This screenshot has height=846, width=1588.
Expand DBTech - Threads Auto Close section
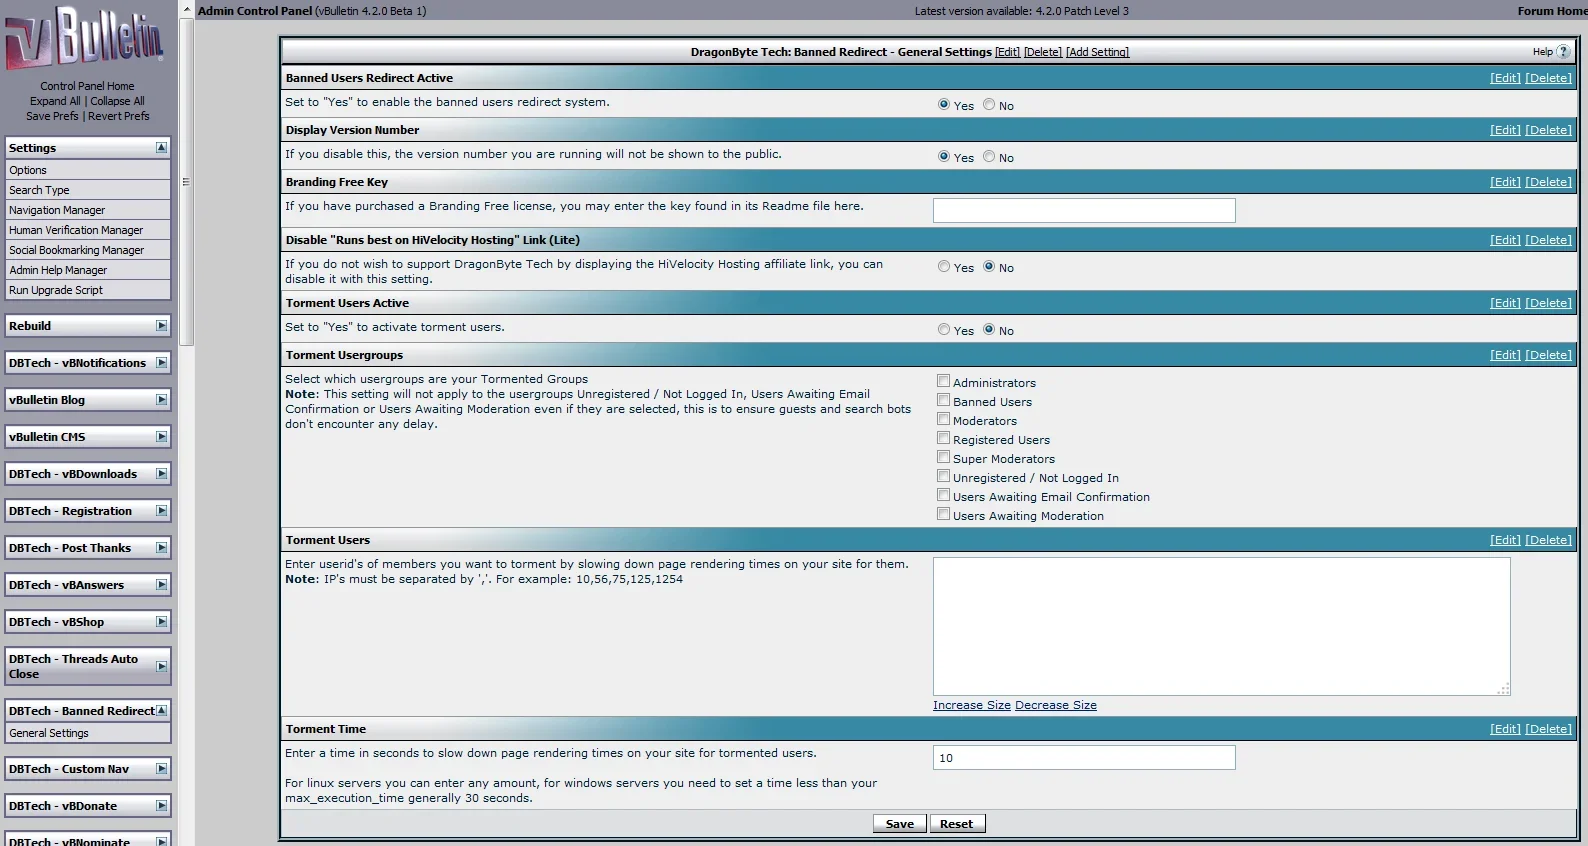(161, 666)
